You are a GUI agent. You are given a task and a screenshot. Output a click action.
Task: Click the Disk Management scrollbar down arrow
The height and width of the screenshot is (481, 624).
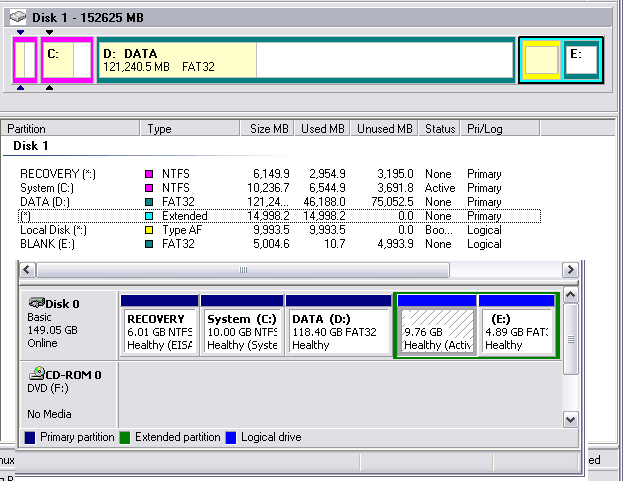point(571,420)
